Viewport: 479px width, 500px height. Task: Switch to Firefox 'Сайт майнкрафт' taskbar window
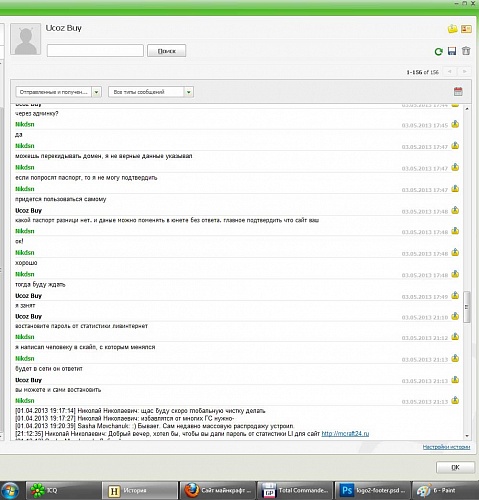tap(218, 490)
